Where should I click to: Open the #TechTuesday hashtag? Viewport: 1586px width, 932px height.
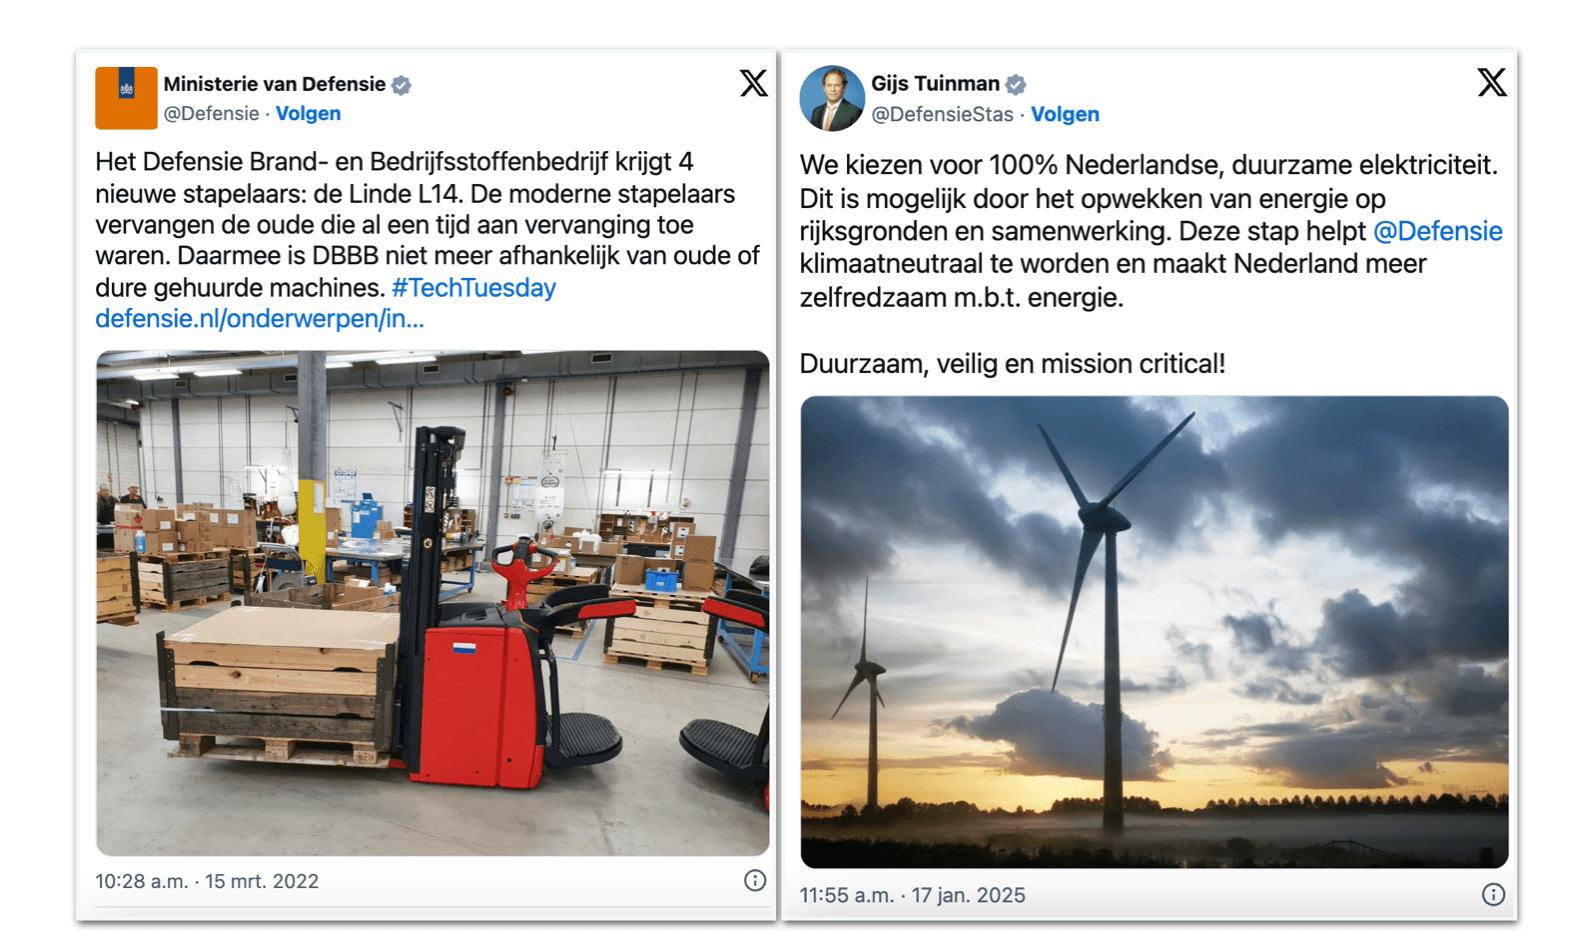[x=474, y=288]
